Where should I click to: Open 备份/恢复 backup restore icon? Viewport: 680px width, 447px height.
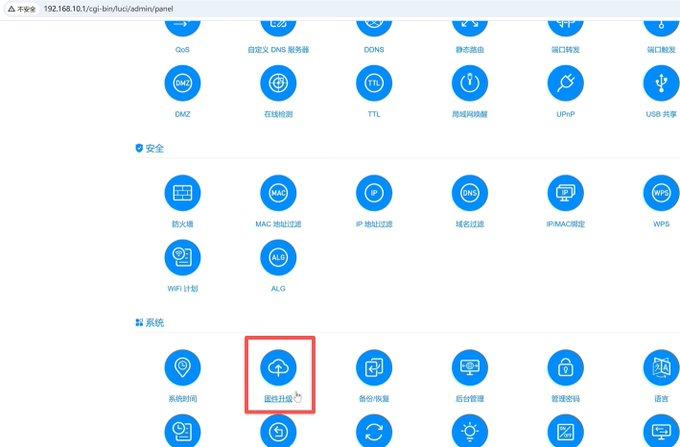click(374, 367)
